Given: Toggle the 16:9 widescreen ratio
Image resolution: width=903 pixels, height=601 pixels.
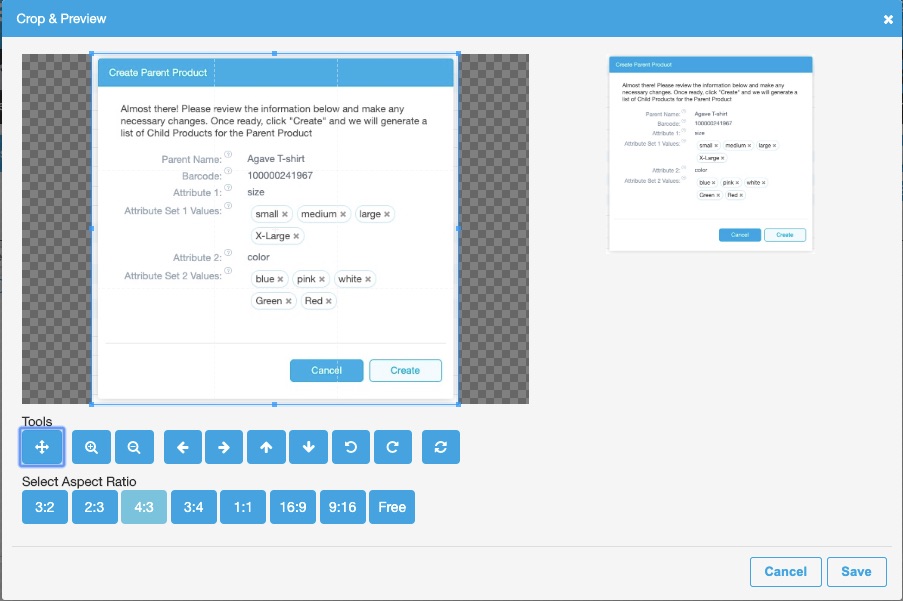Looking at the screenshot, I should coord(293,507).
